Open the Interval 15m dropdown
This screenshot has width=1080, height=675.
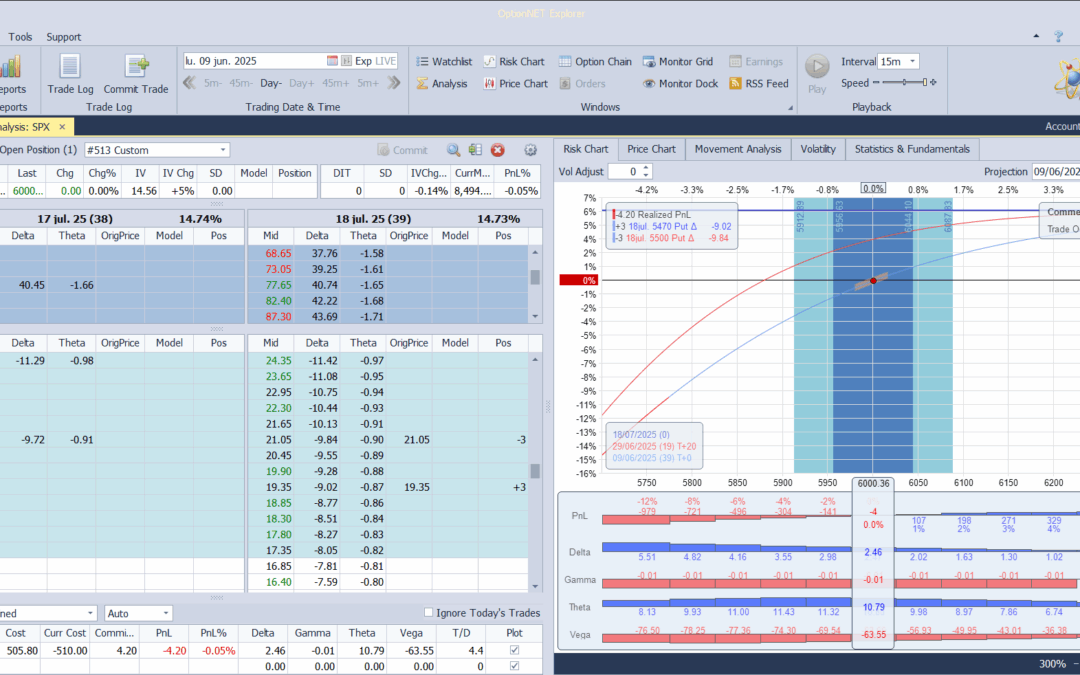[x=913, y=61]
